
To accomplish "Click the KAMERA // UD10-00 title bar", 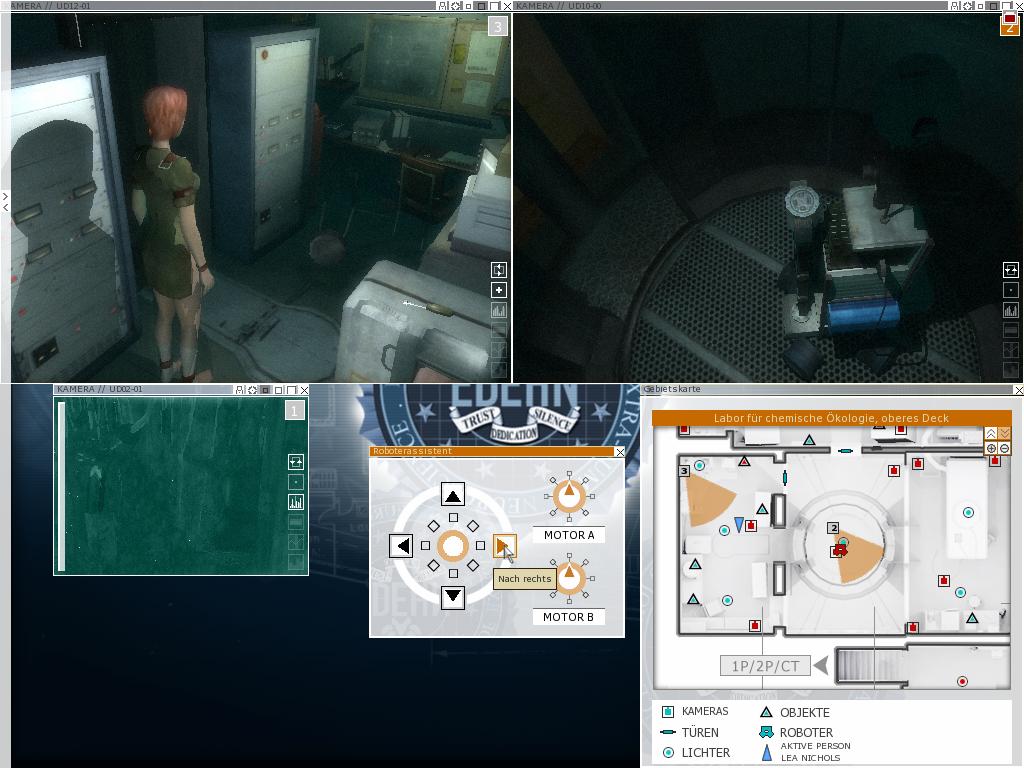I will click(x=731, y=6).
